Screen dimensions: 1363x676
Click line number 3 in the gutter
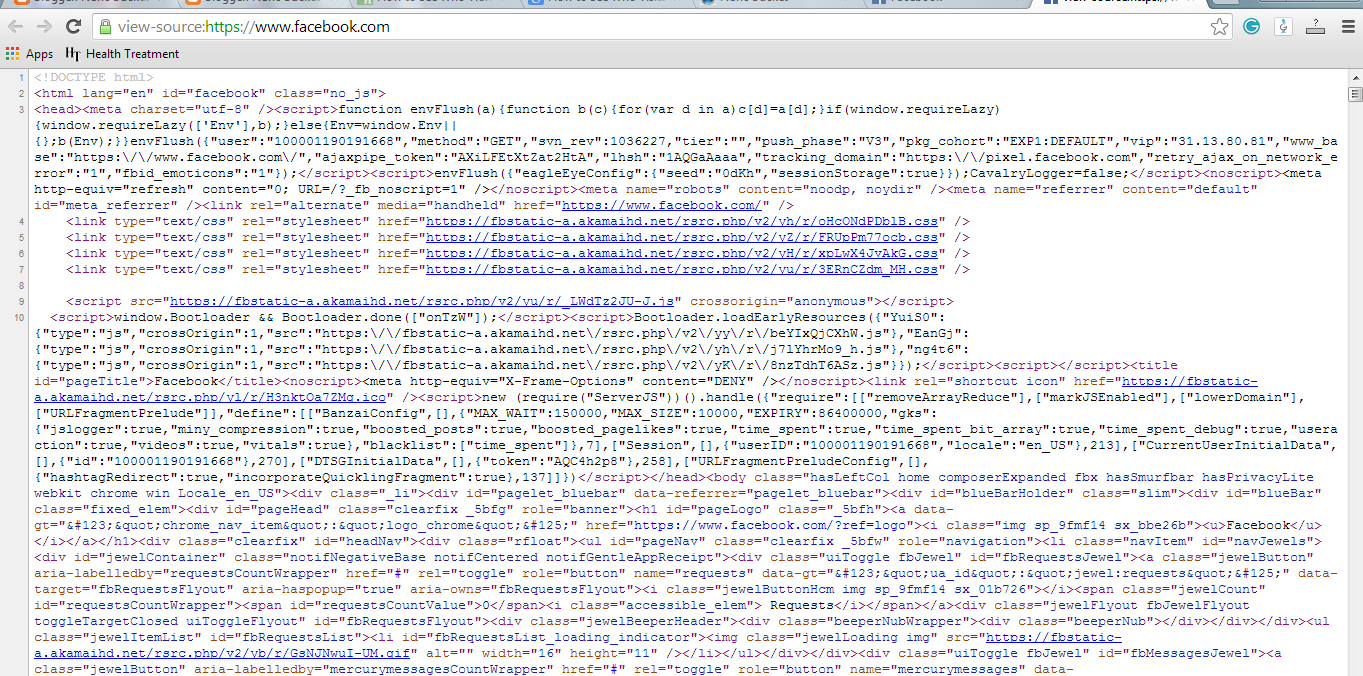[22, 109]
